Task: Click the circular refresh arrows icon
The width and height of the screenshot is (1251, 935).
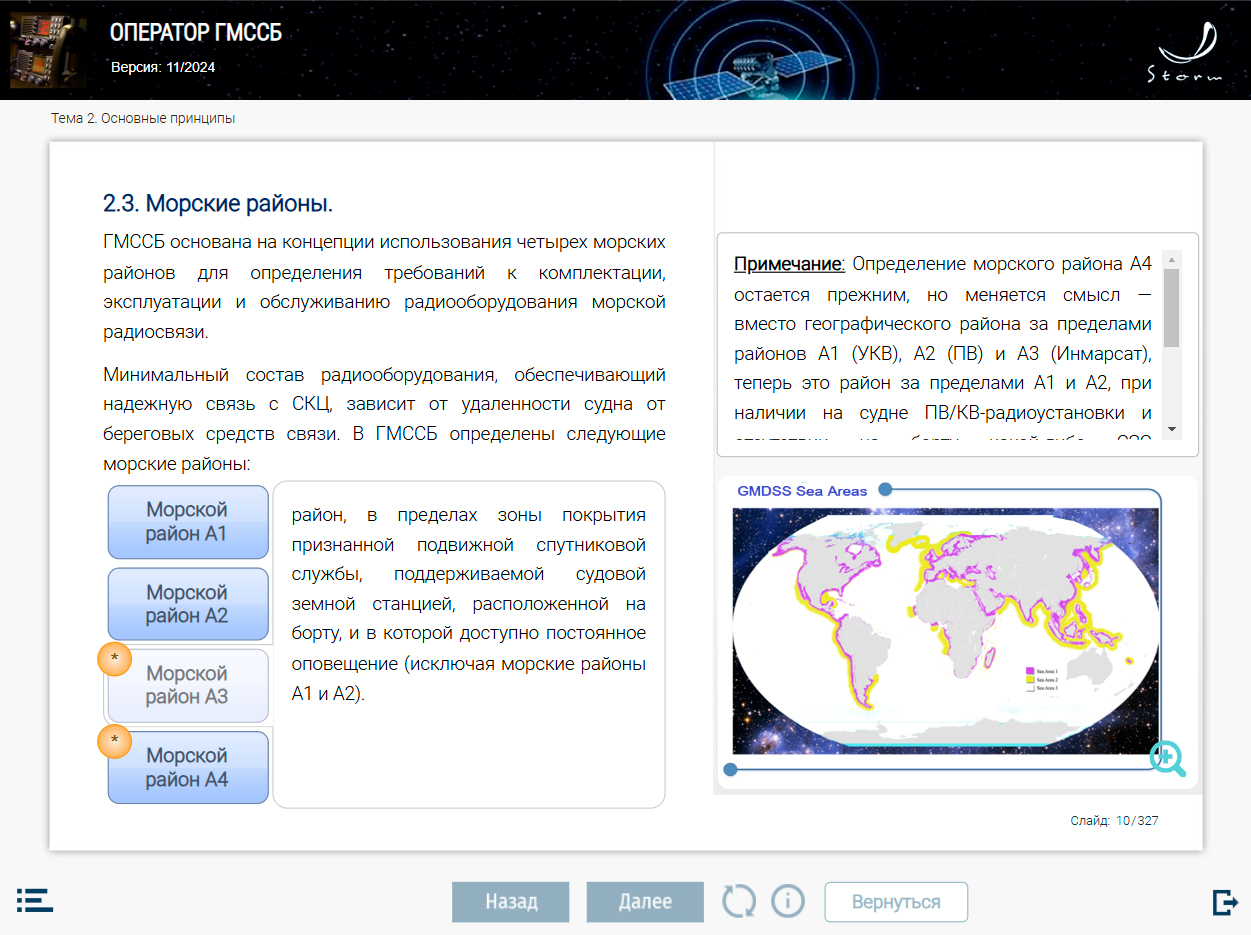Action: pos(740,901)
